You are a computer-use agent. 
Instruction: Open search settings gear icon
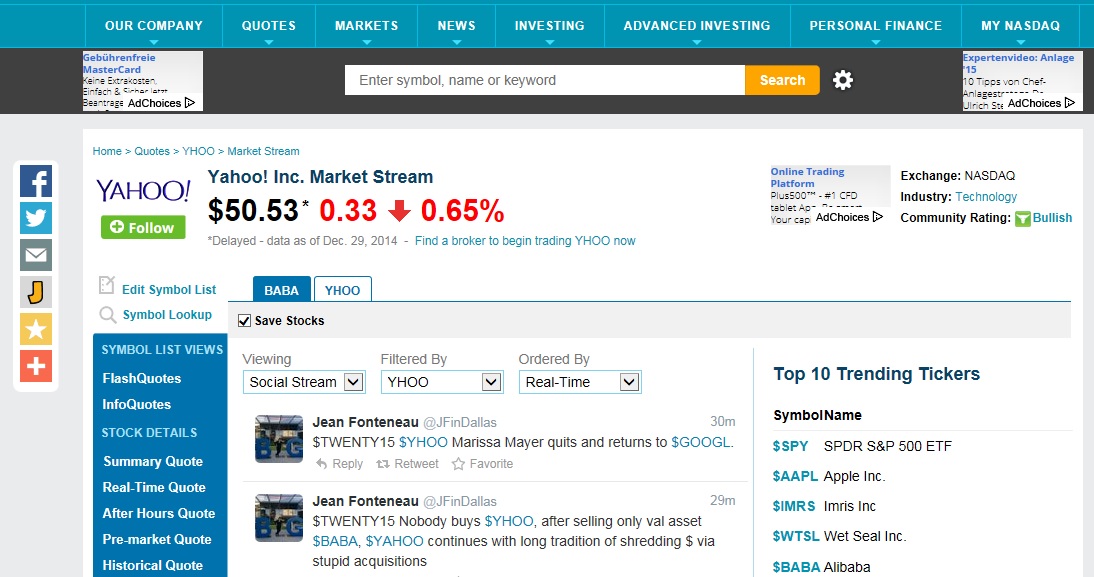click(x=843, y=80)
